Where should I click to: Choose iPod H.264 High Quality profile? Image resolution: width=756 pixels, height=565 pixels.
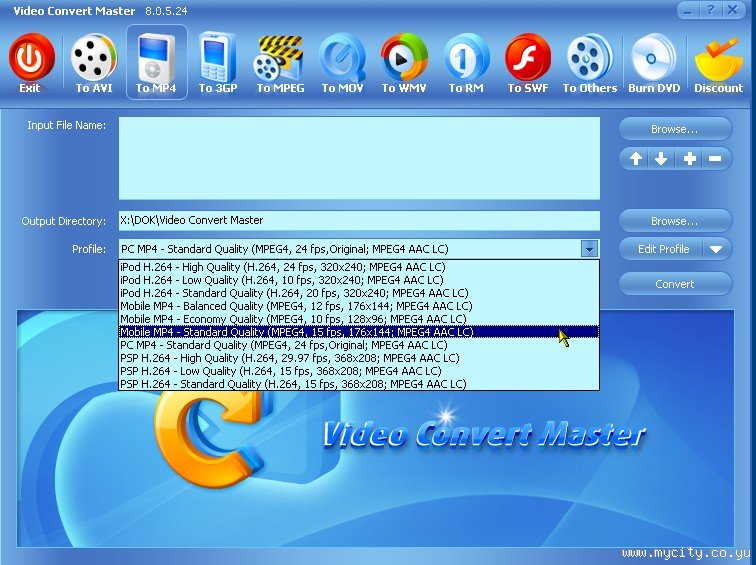click(x=359, y=267)
